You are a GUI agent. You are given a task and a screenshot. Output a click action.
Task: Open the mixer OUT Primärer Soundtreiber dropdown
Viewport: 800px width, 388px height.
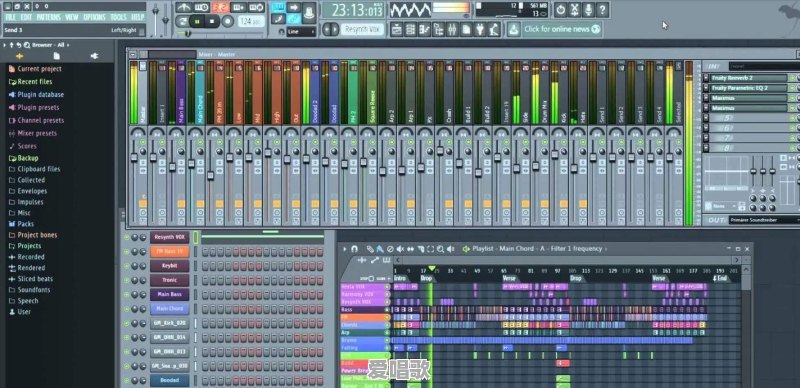point(764,220)
